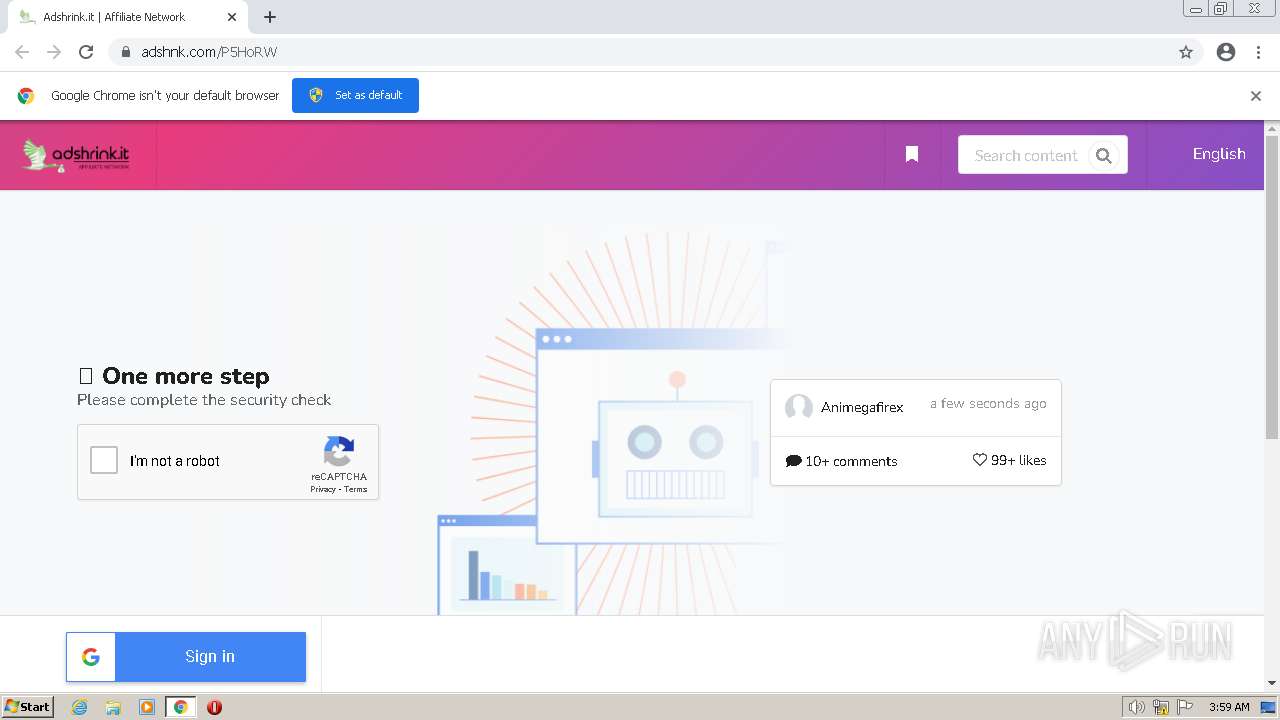Close the Adshrink.it tab

coord(232,17)
